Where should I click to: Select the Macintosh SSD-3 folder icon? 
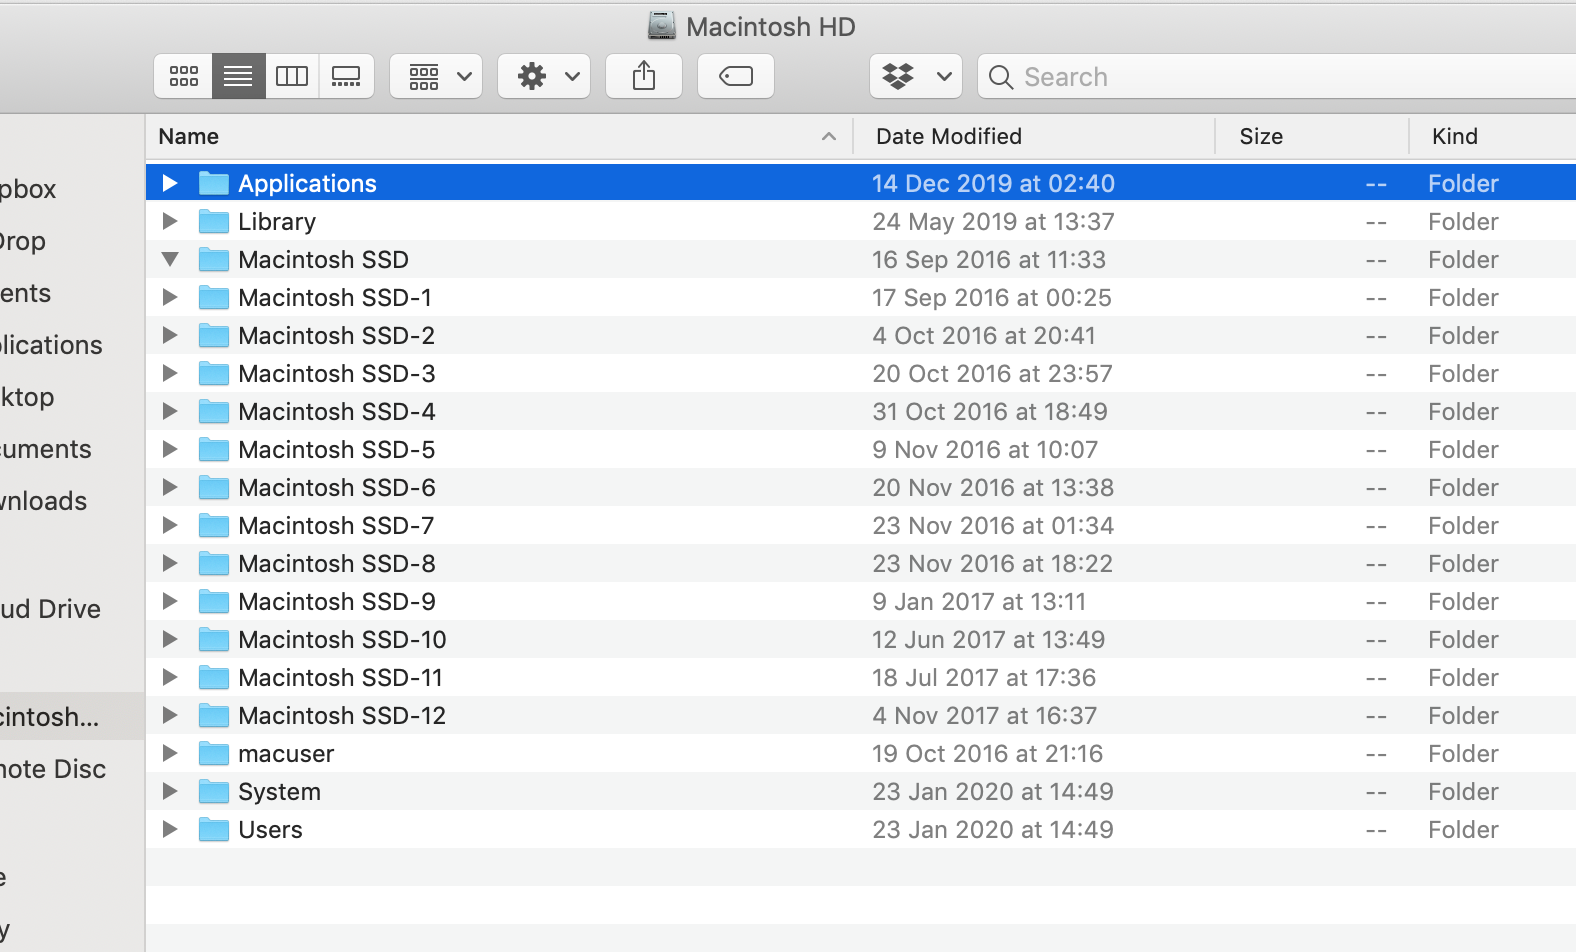pyautogui.click(x=213, y=373)
